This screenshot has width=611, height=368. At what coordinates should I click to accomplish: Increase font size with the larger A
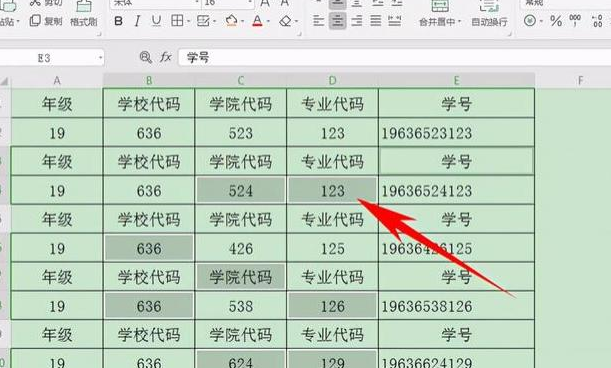(265, 3)
